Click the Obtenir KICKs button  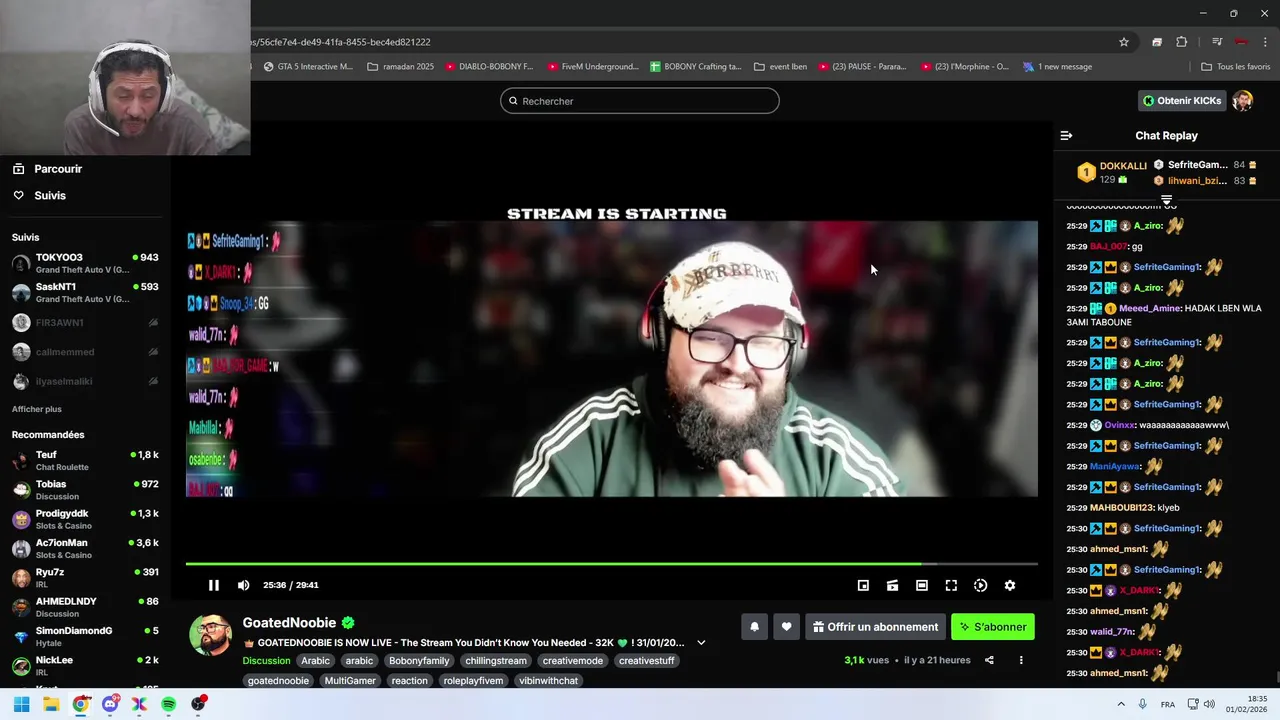pos(1182,101)
